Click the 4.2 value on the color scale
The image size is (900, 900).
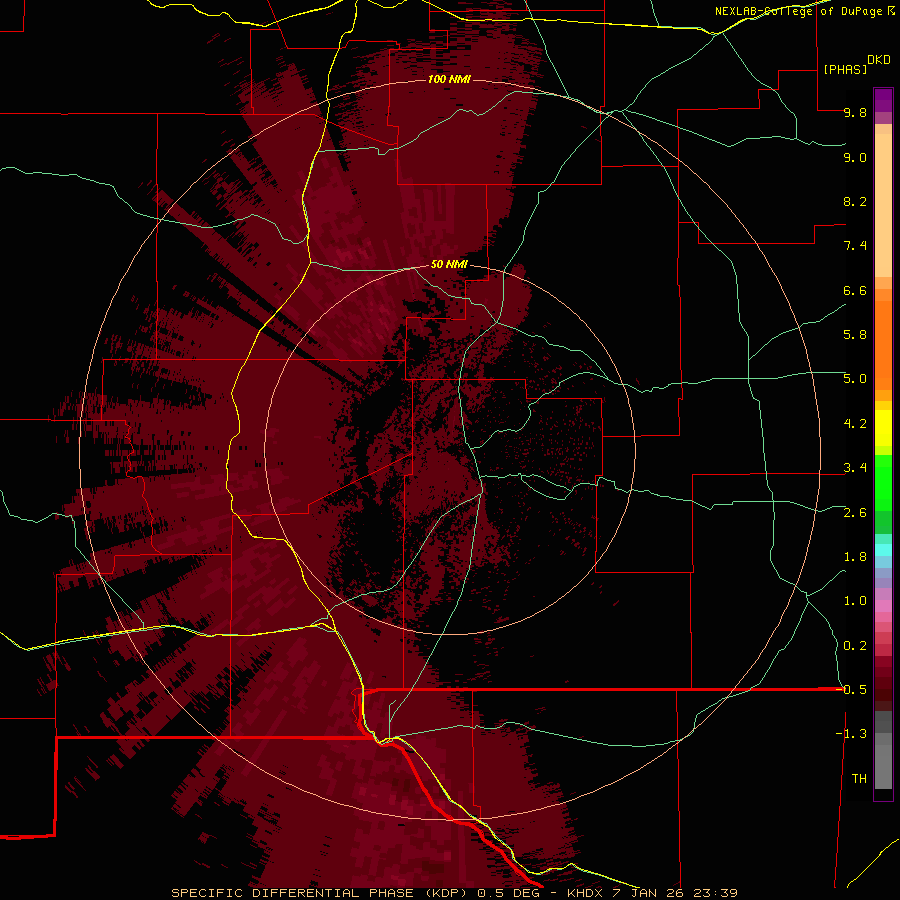(855, 424)
